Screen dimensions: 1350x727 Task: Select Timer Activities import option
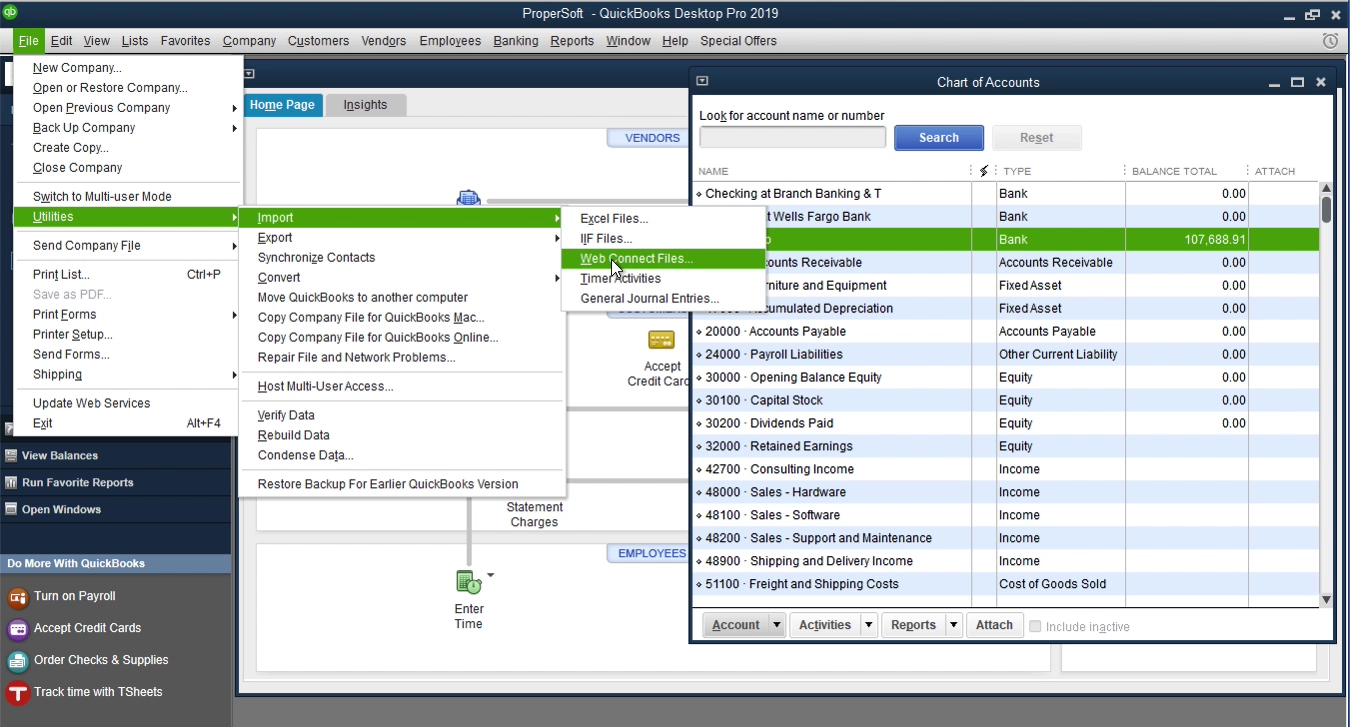661,278
